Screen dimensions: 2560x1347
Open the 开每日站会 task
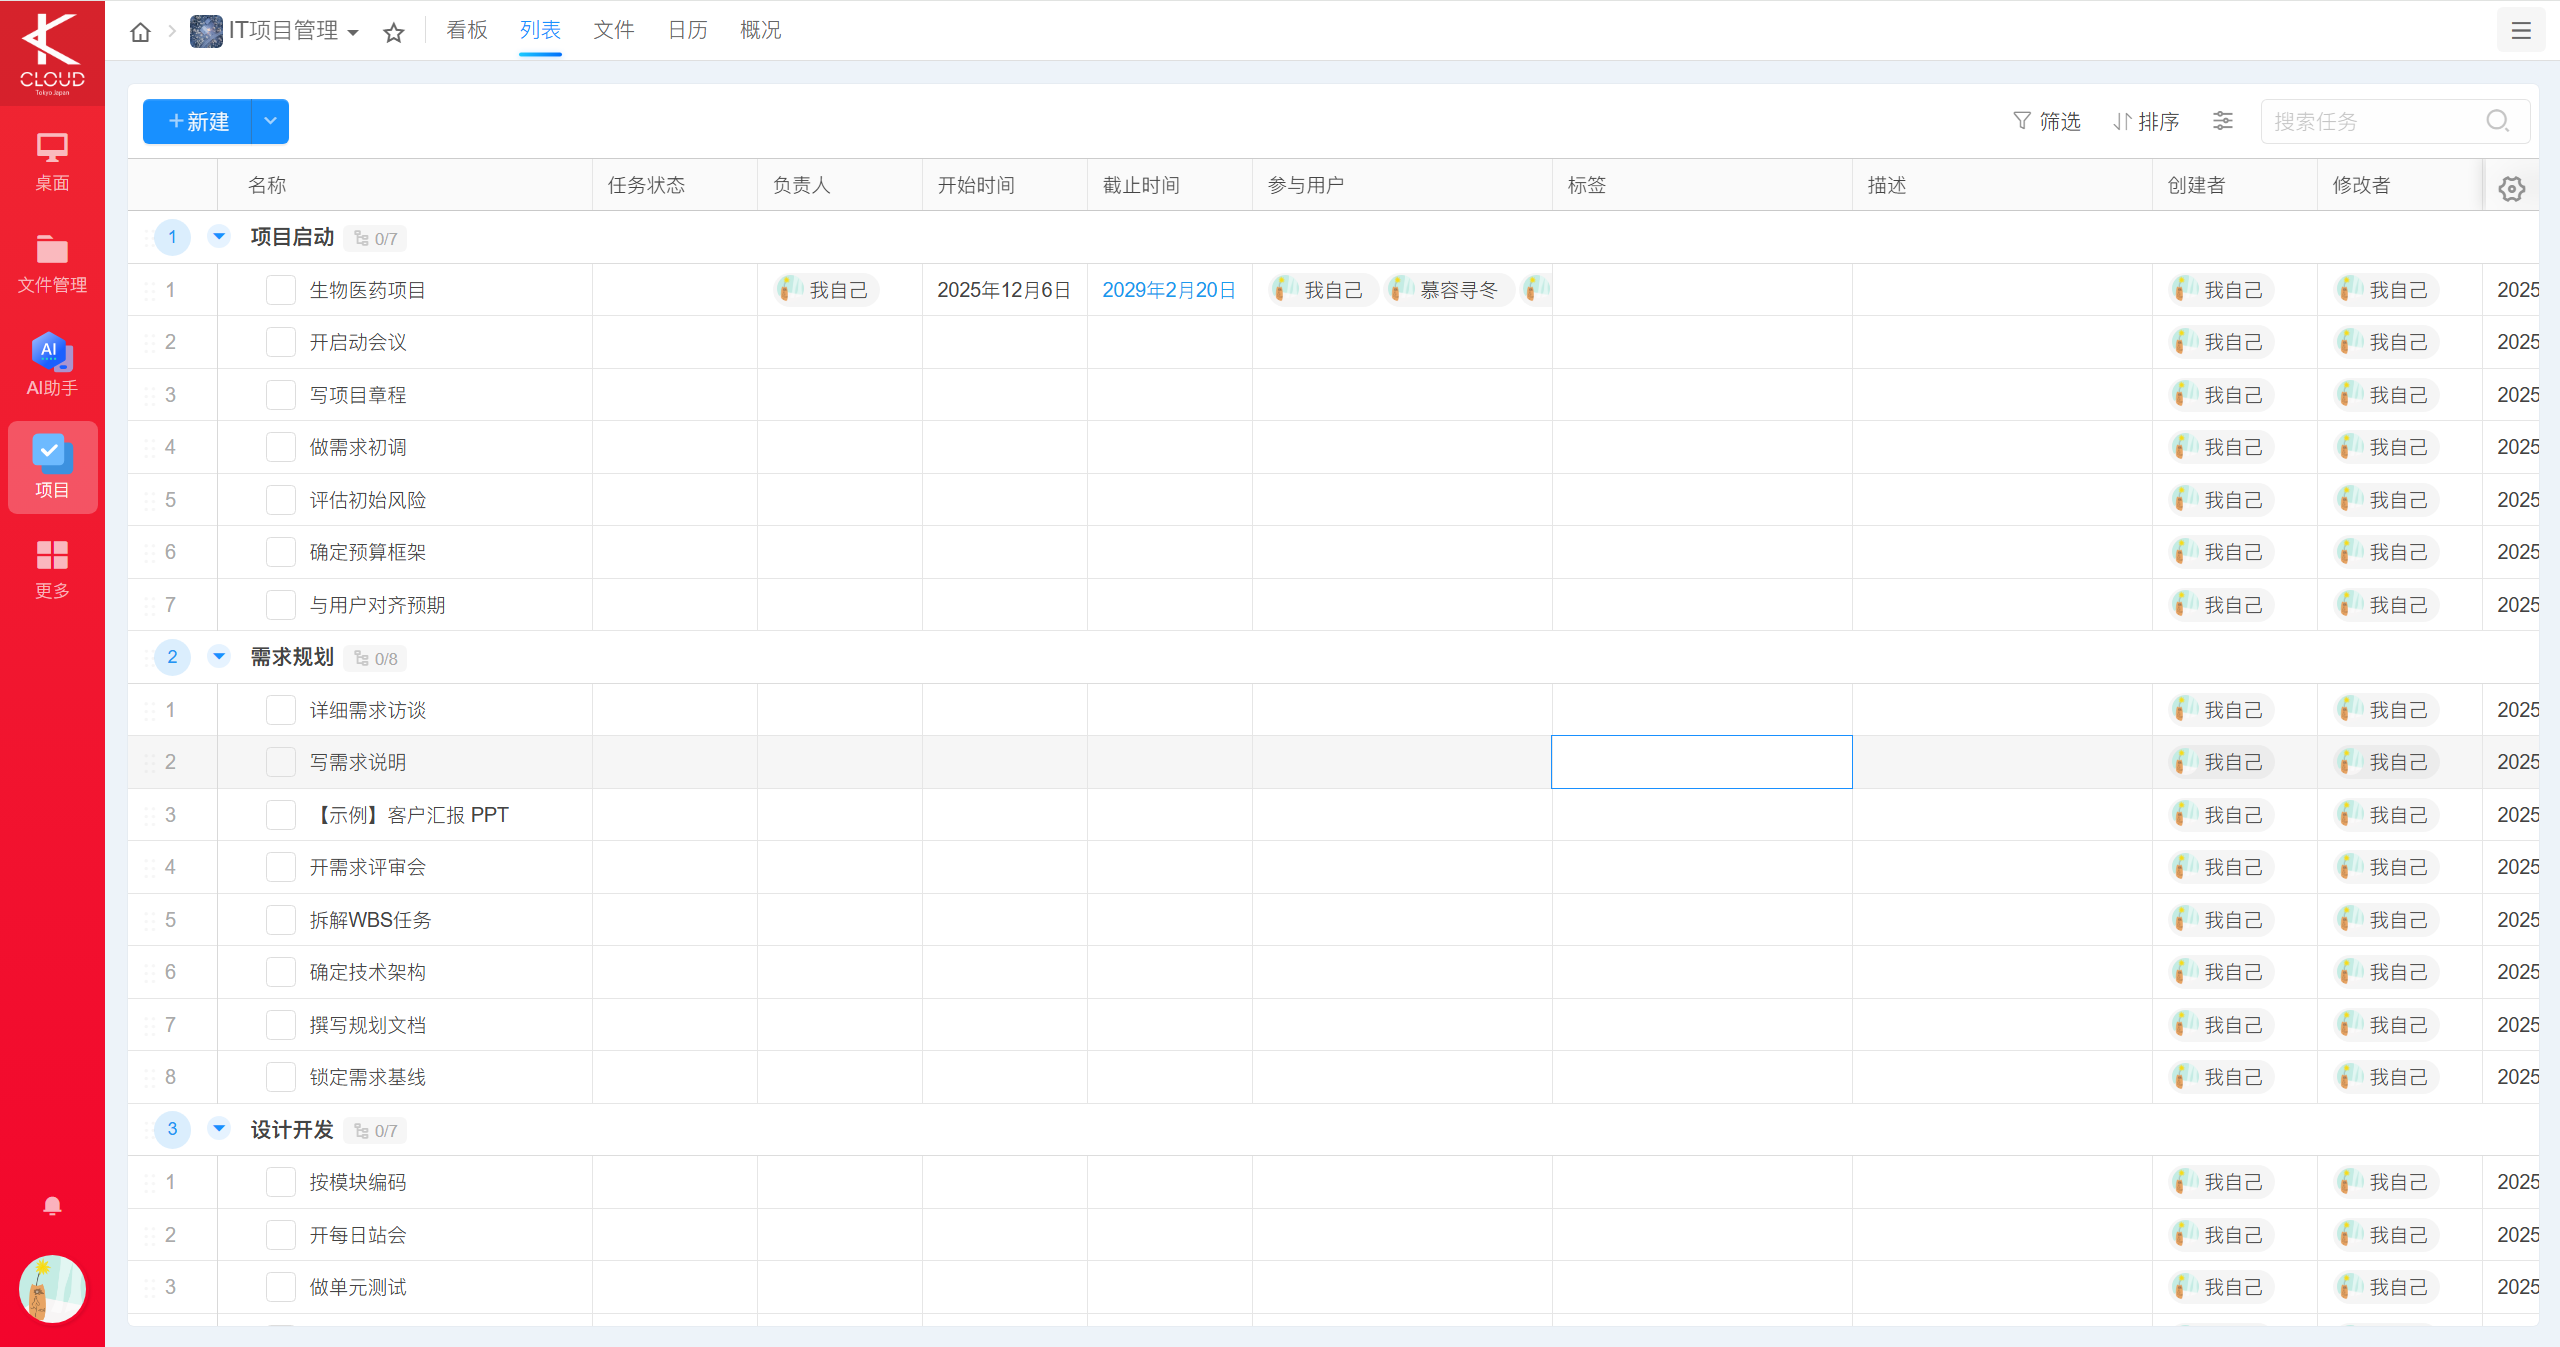pyautogui.click(x=358, y=1235)
